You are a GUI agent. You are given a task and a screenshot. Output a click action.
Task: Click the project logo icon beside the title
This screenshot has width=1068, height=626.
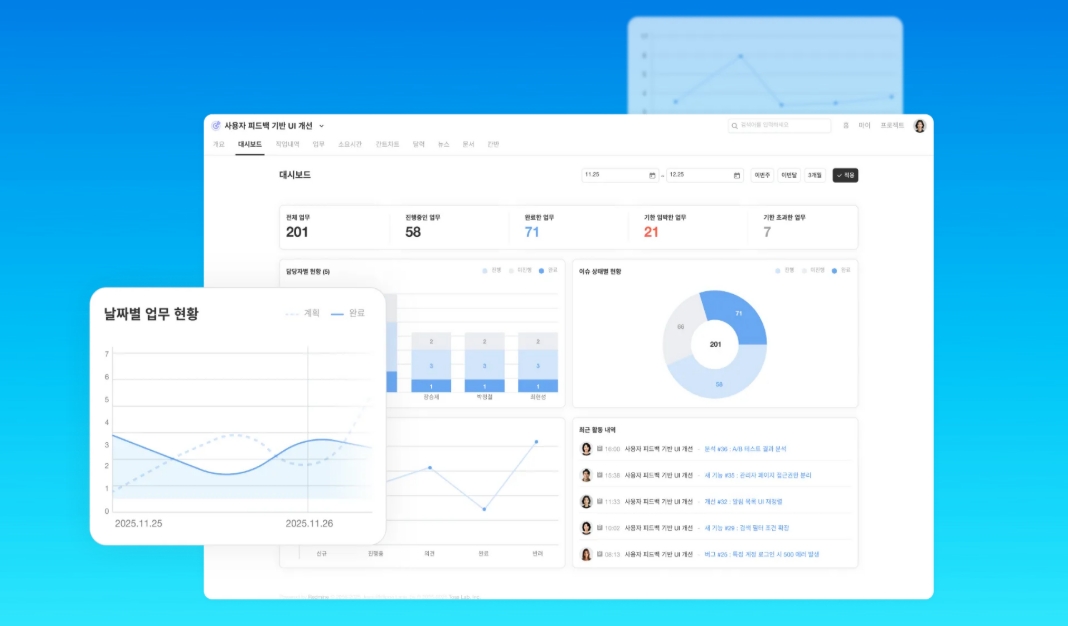coord(216,126)
